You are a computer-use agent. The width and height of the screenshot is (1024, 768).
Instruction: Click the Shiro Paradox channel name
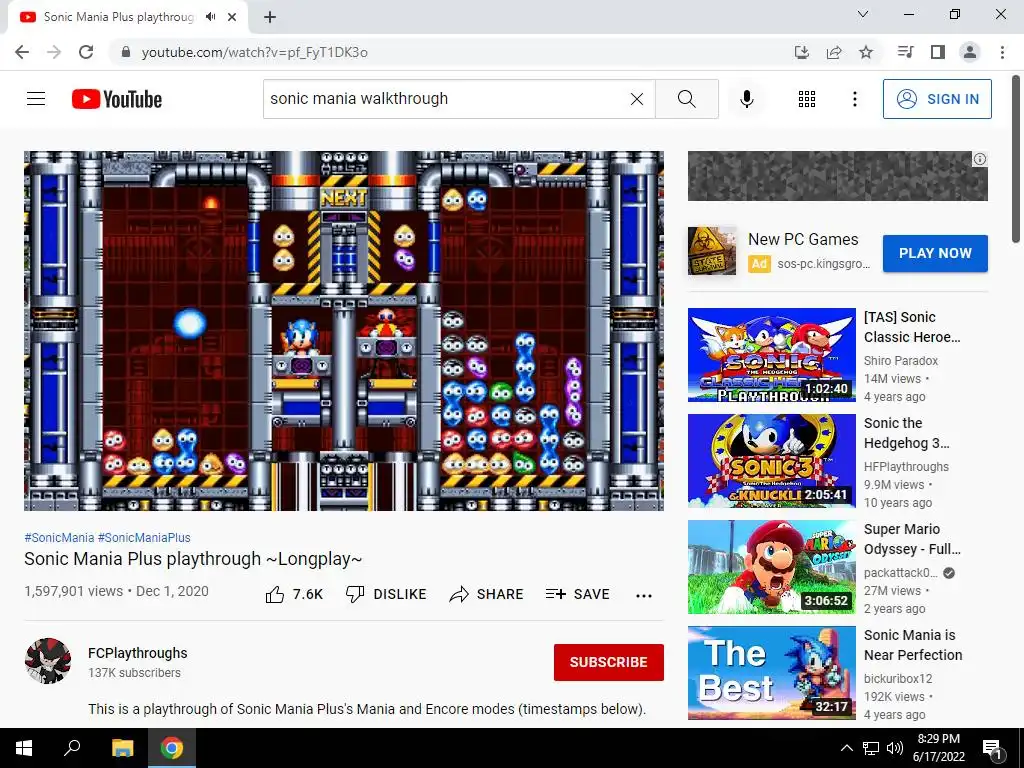tap(901, 360)
